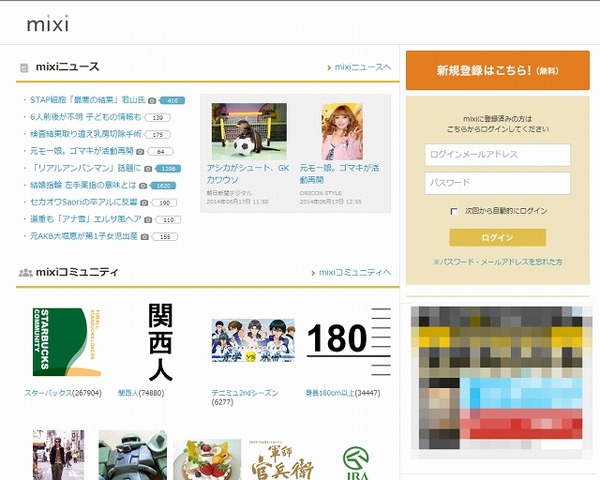
Task: Open the 190 comment count badge
Action: pyautogui.click(x=164, y=202)
